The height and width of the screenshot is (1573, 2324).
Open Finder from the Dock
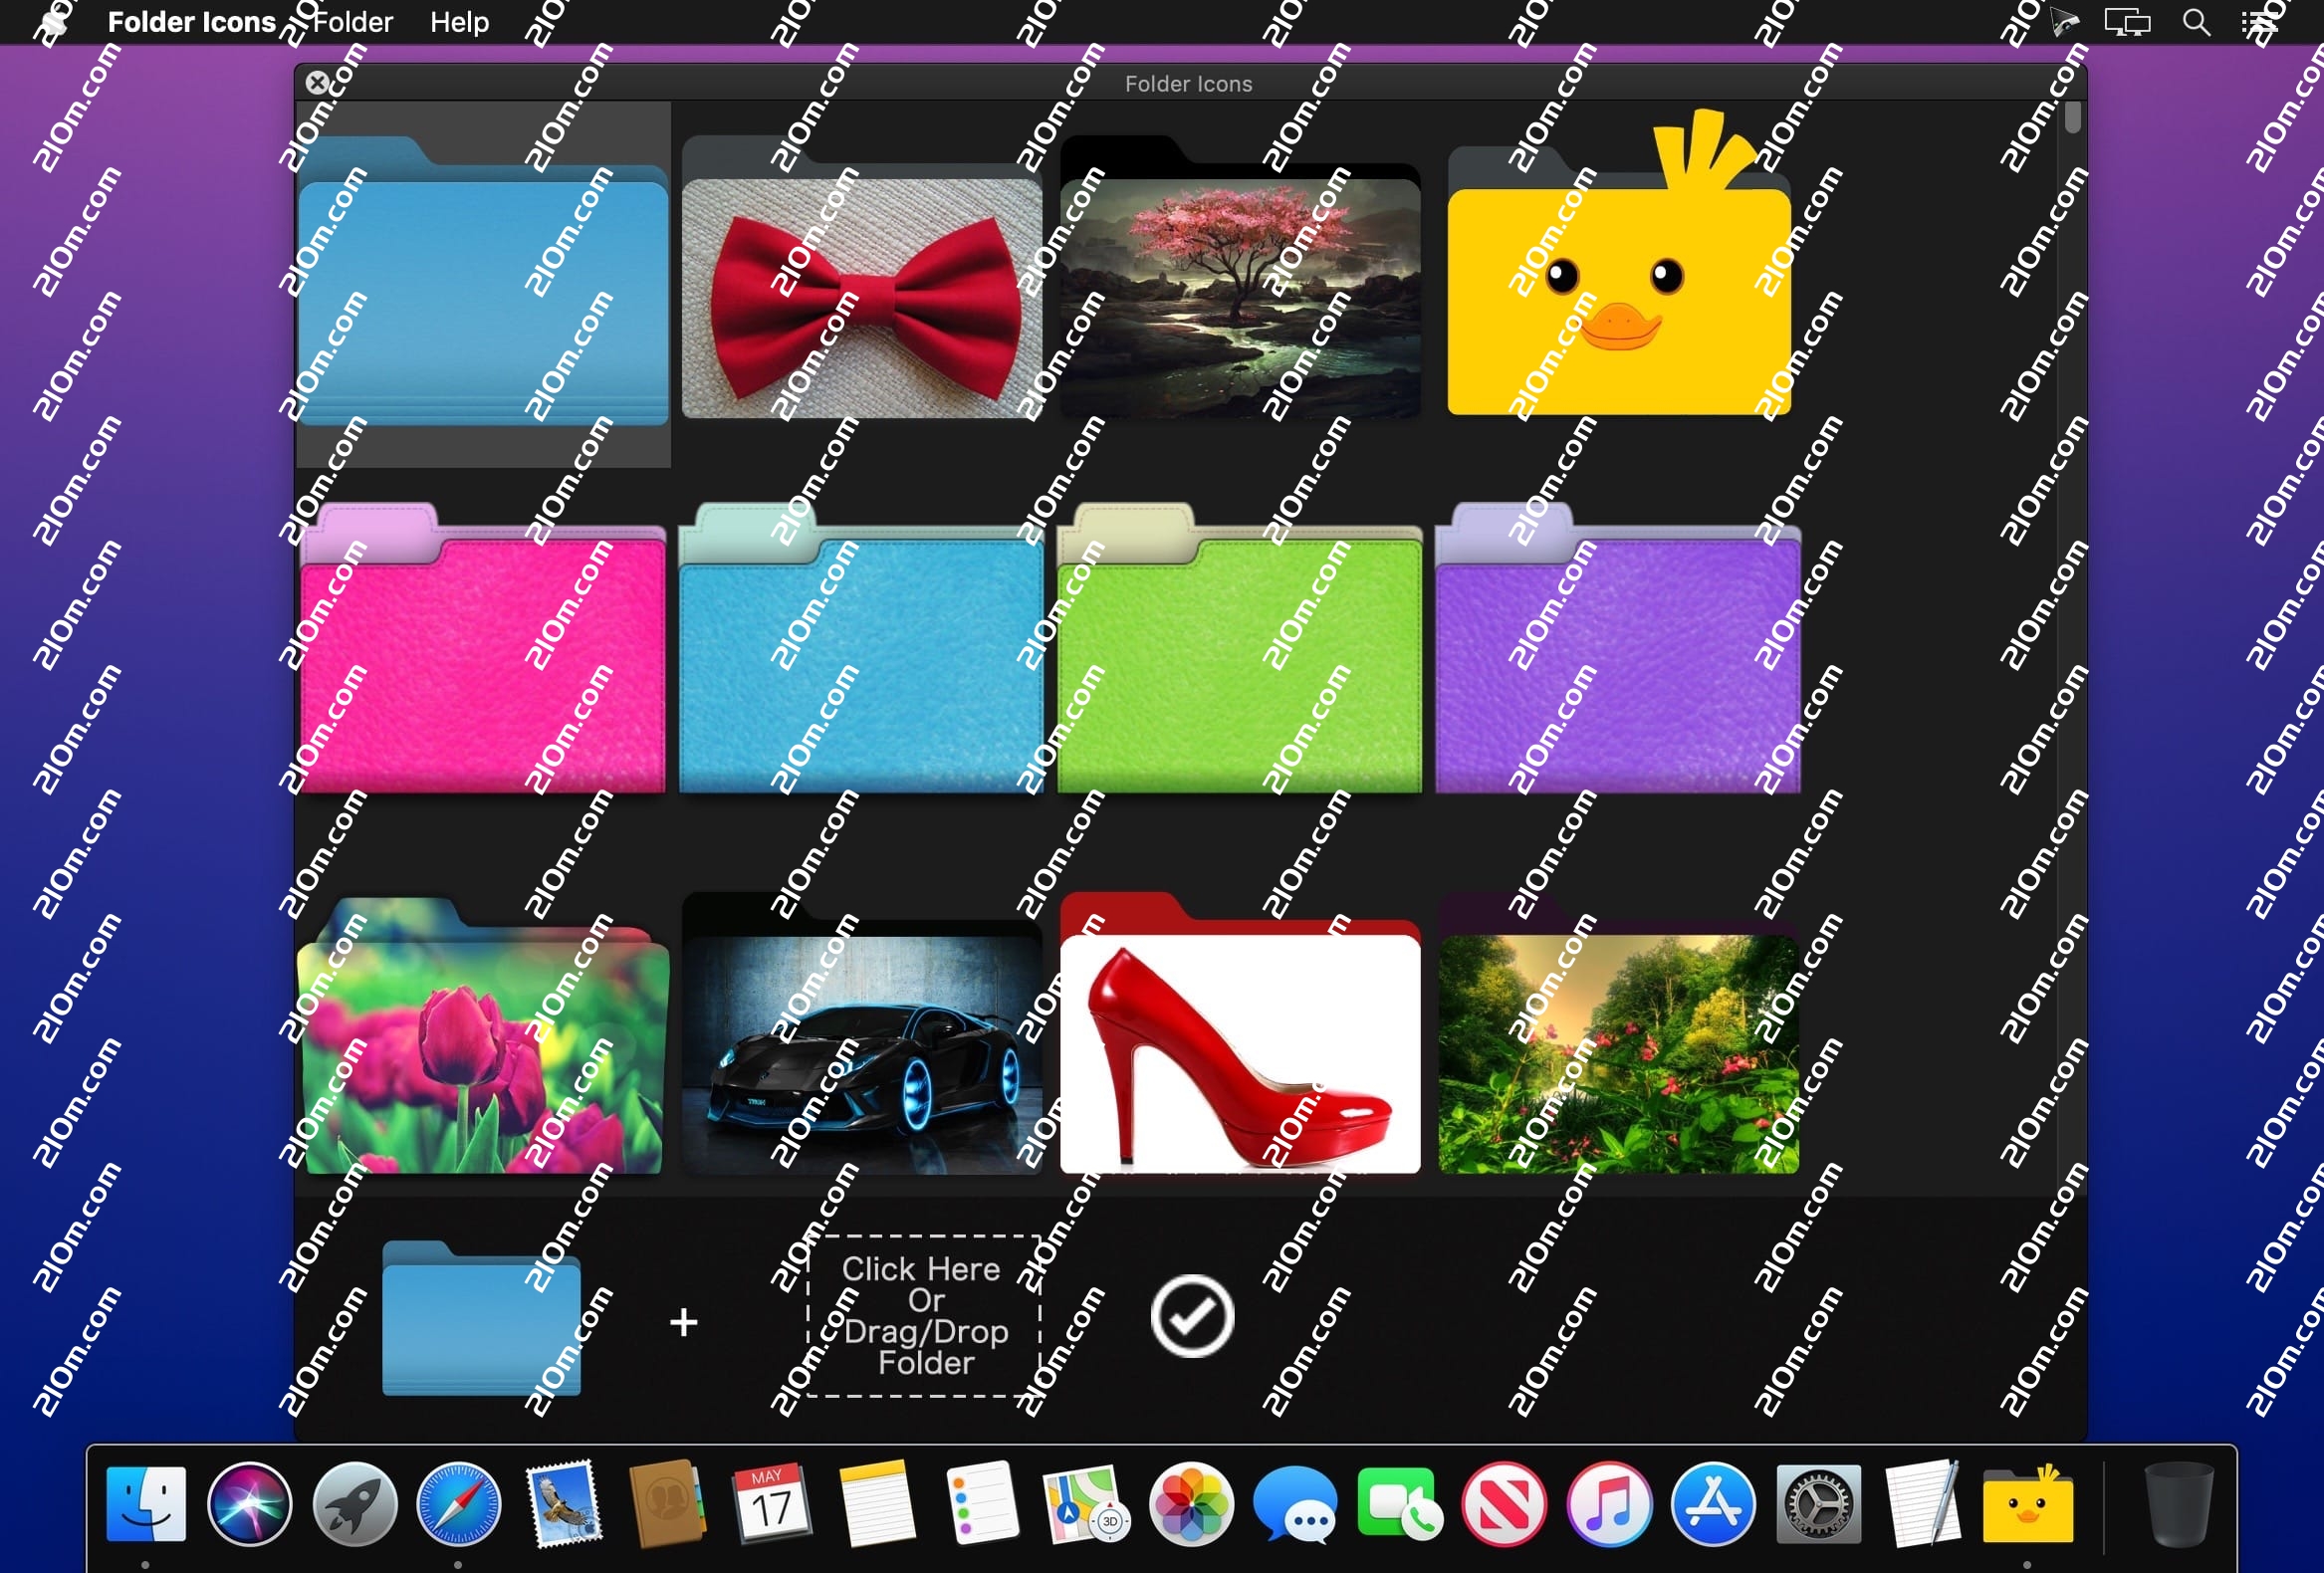[x=146, y=1504]
